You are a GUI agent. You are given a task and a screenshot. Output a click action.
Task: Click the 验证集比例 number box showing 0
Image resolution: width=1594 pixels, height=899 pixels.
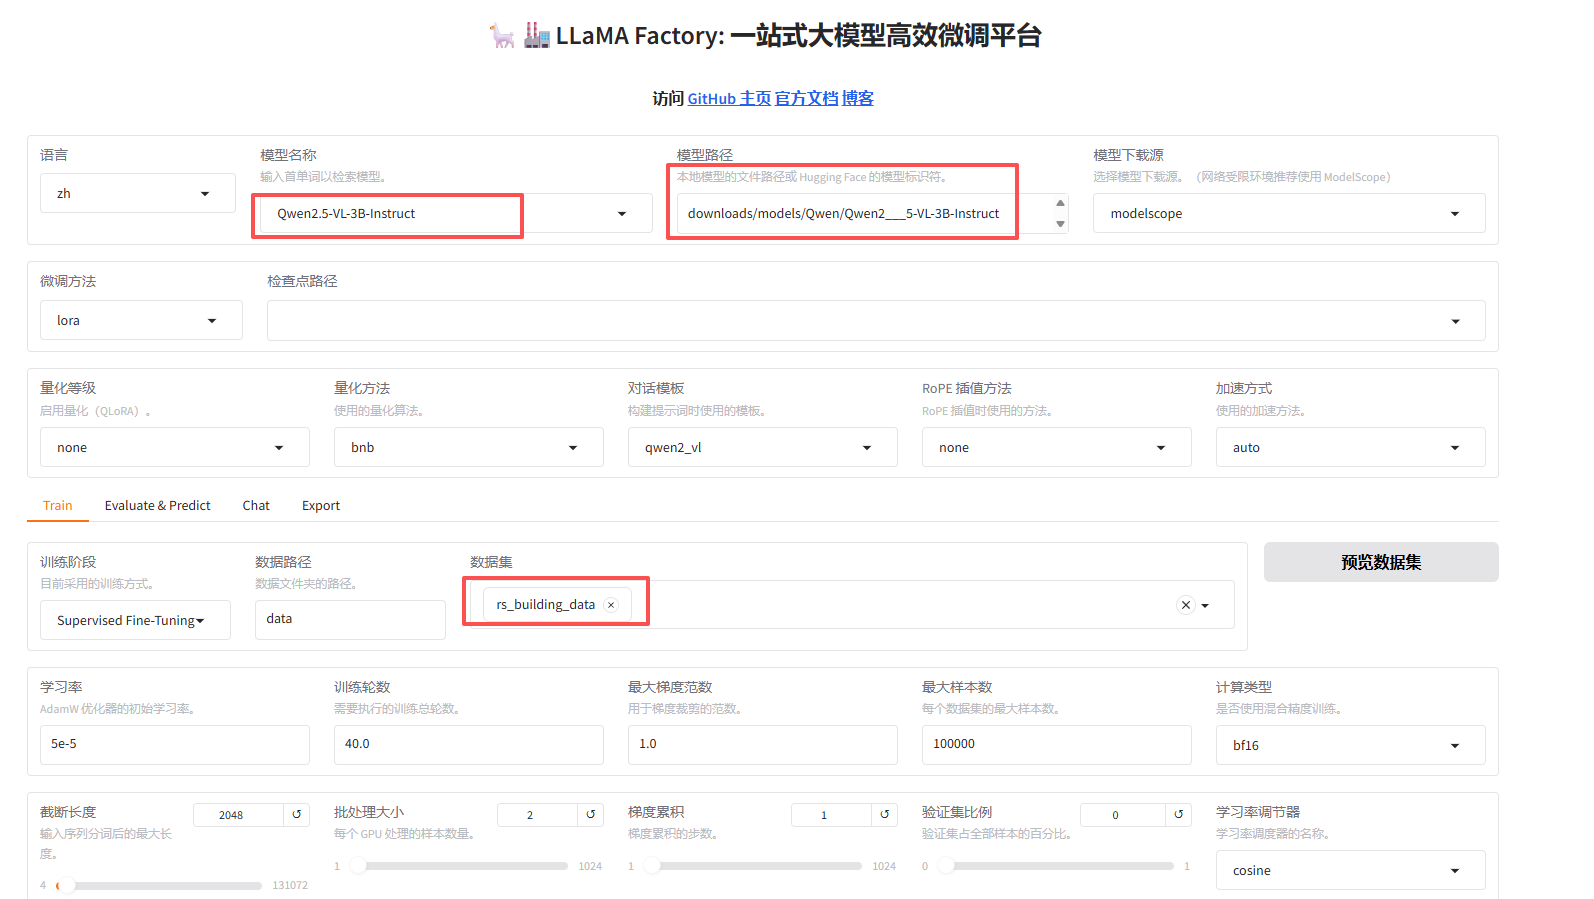click(1124, 815)
